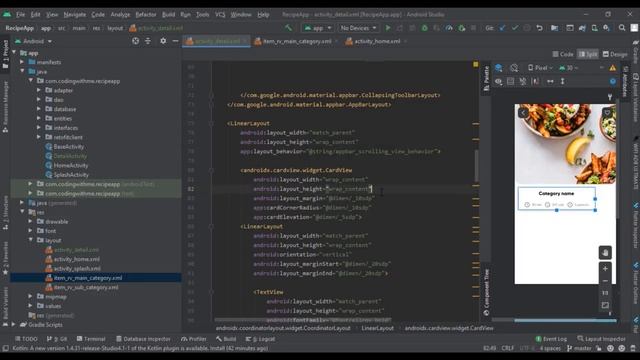Click the editor horizontal scrollbar
Screen dimensions: 640x360
tap(303, 320)
